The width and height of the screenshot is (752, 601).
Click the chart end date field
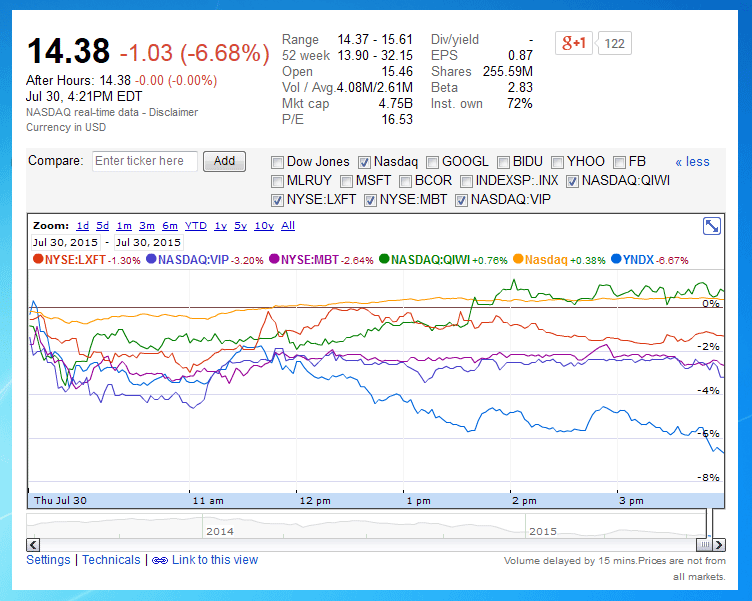point(149,242)
